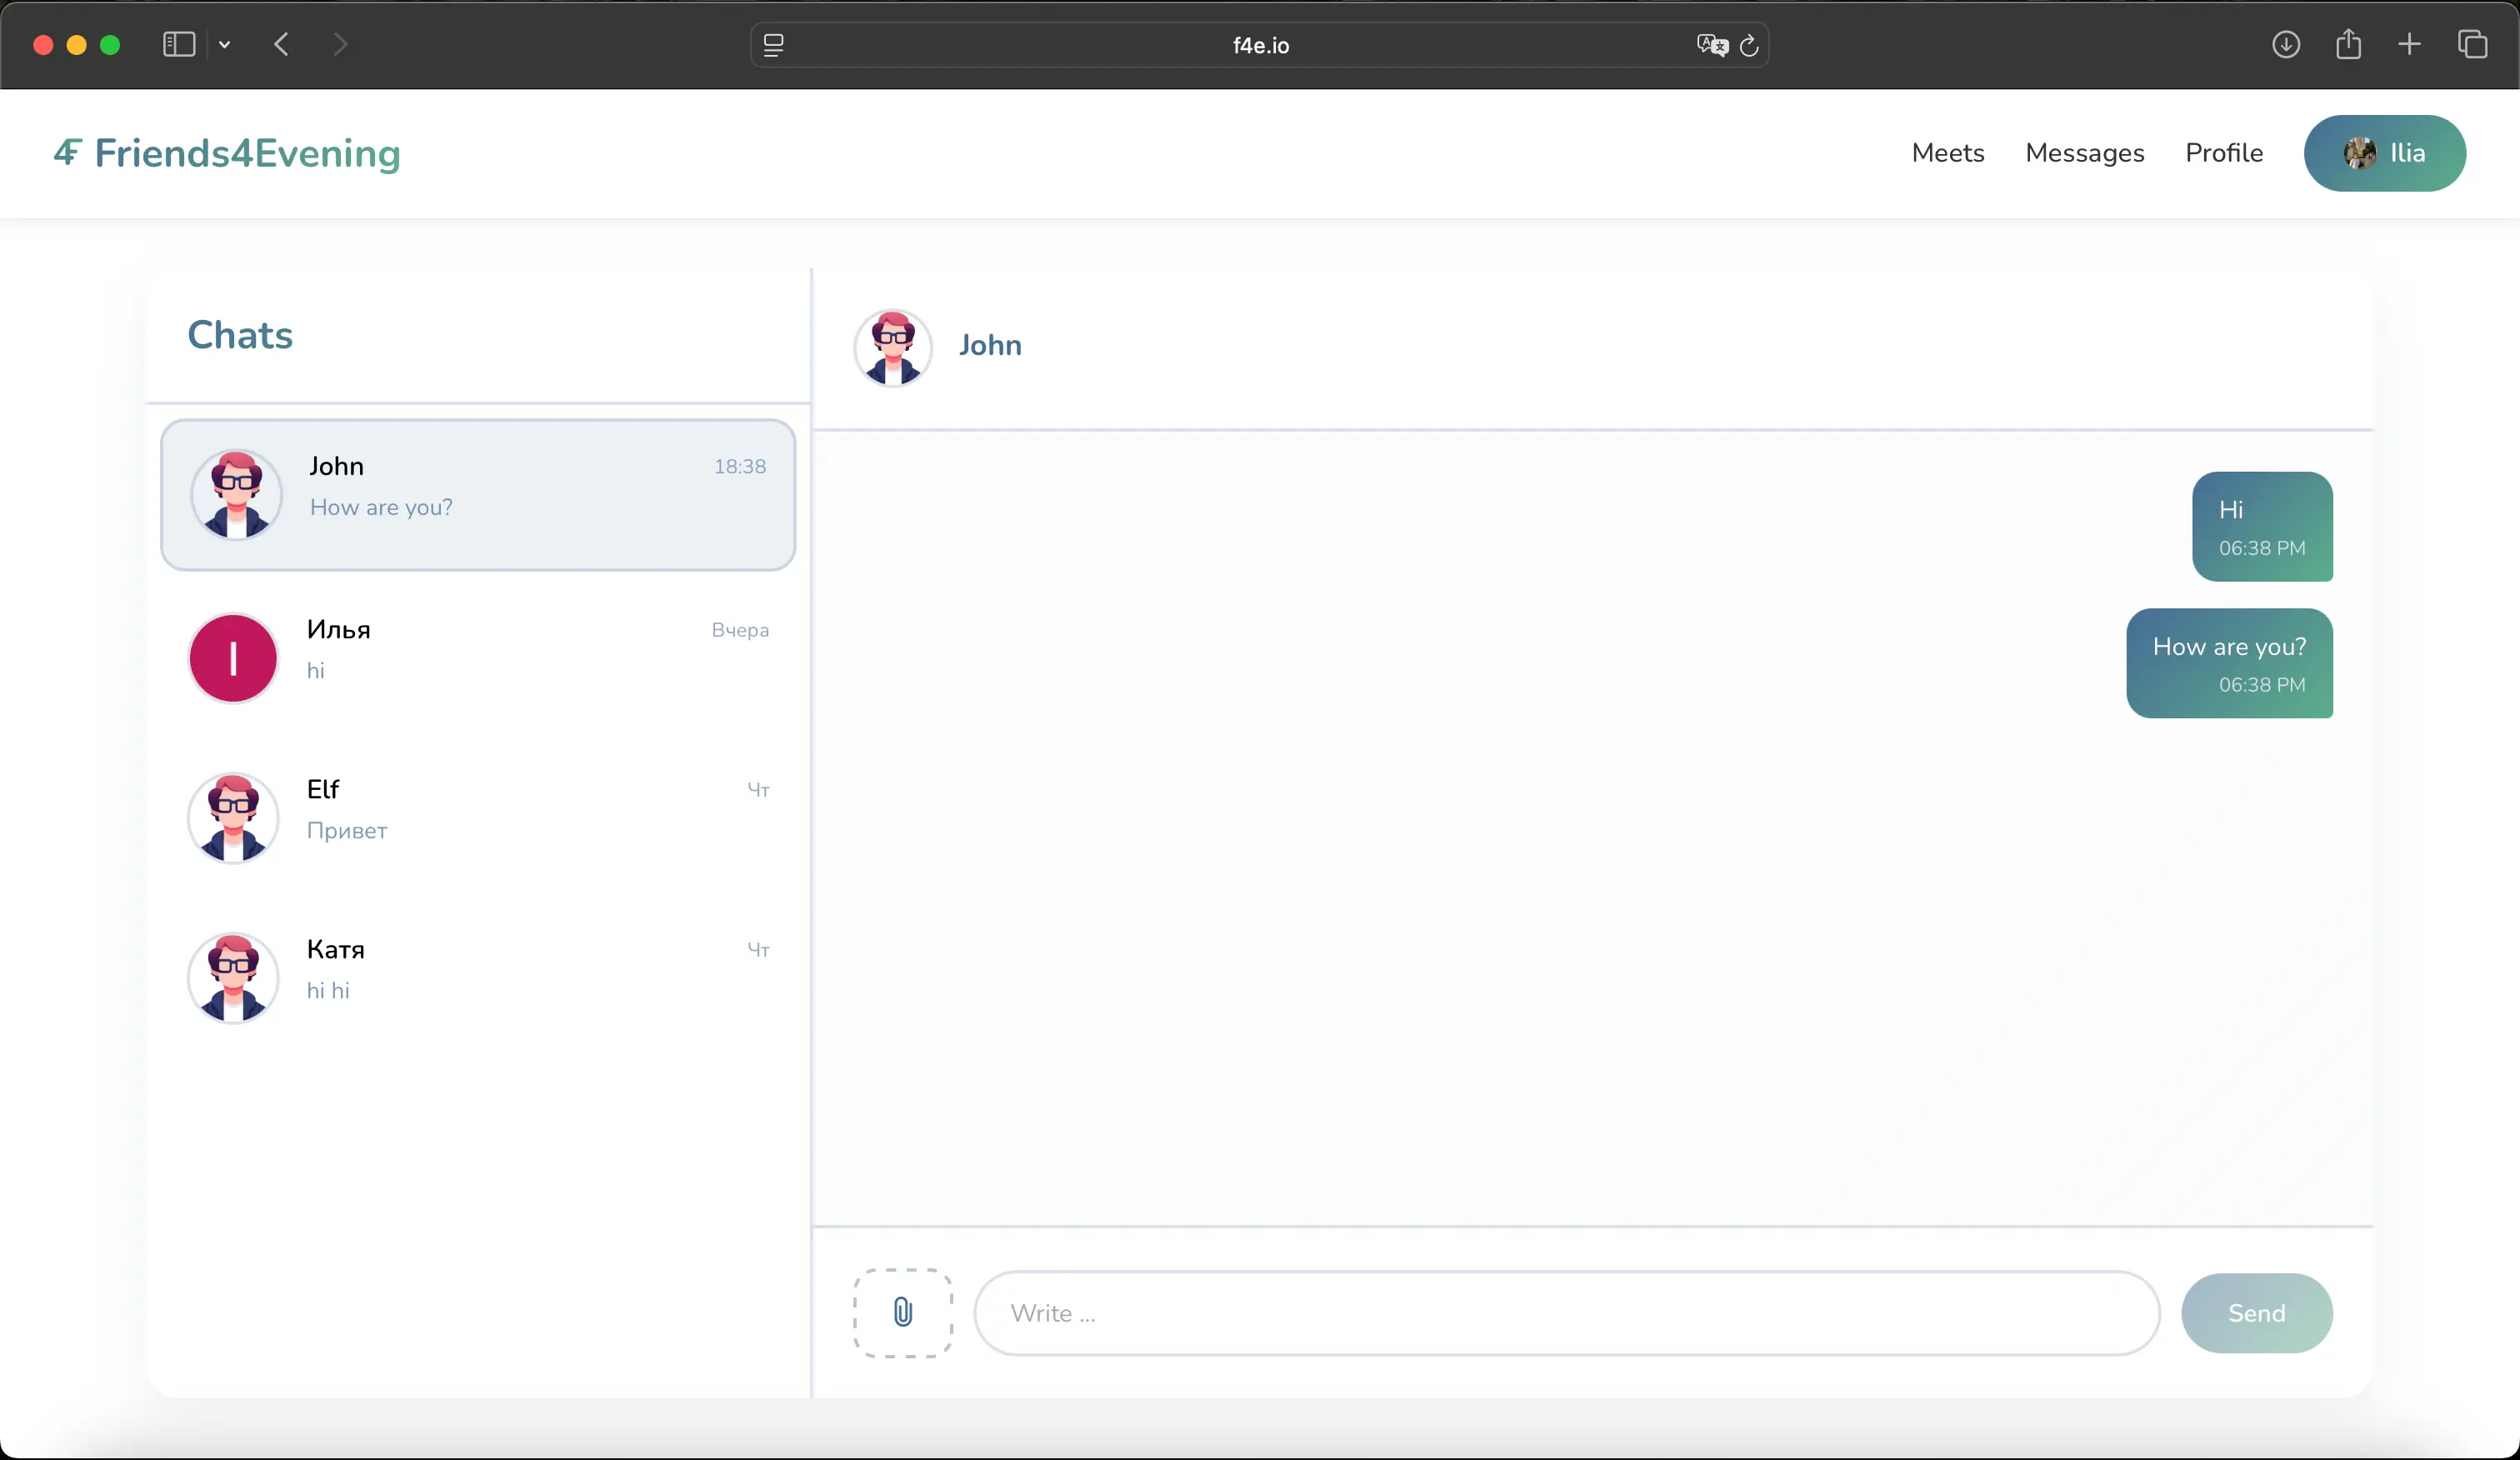Focus the Write message input field

[1566, 1313]
